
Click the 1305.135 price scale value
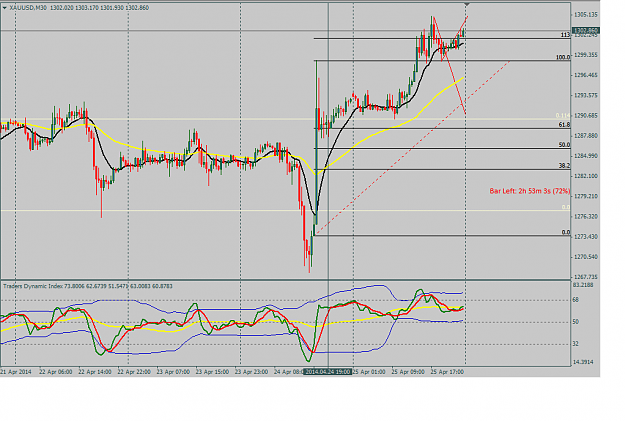pos(586,15)
